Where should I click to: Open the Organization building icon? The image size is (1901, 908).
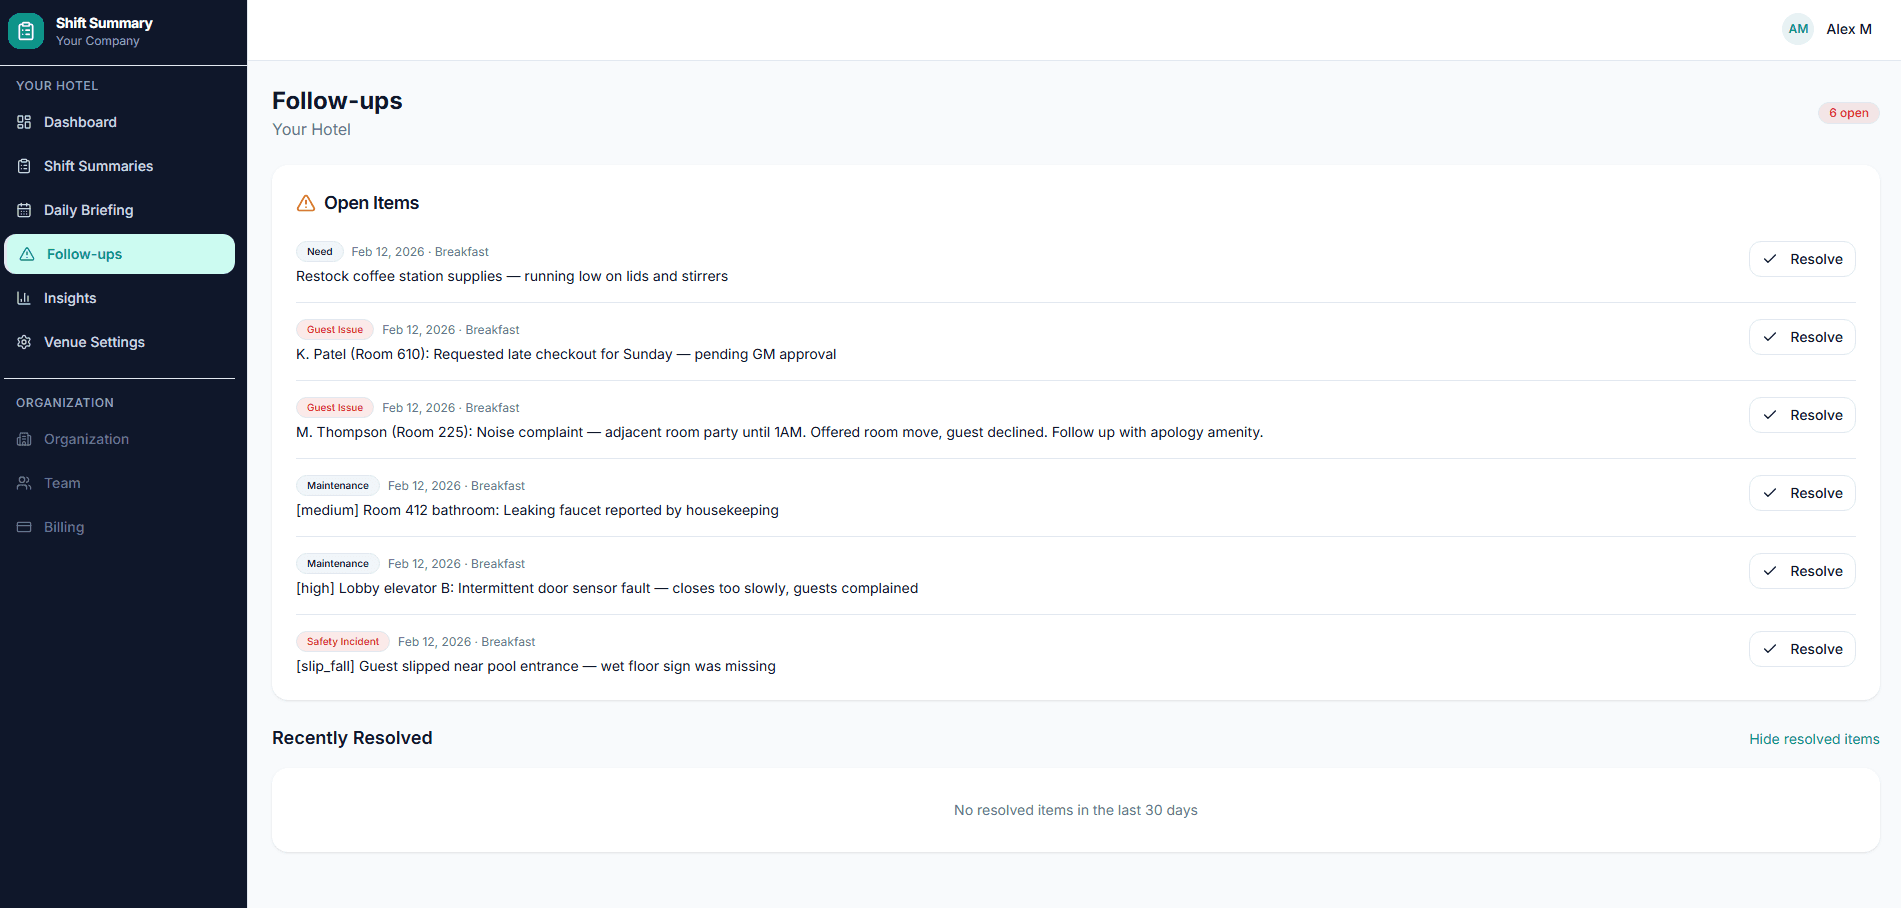point(23,439)
